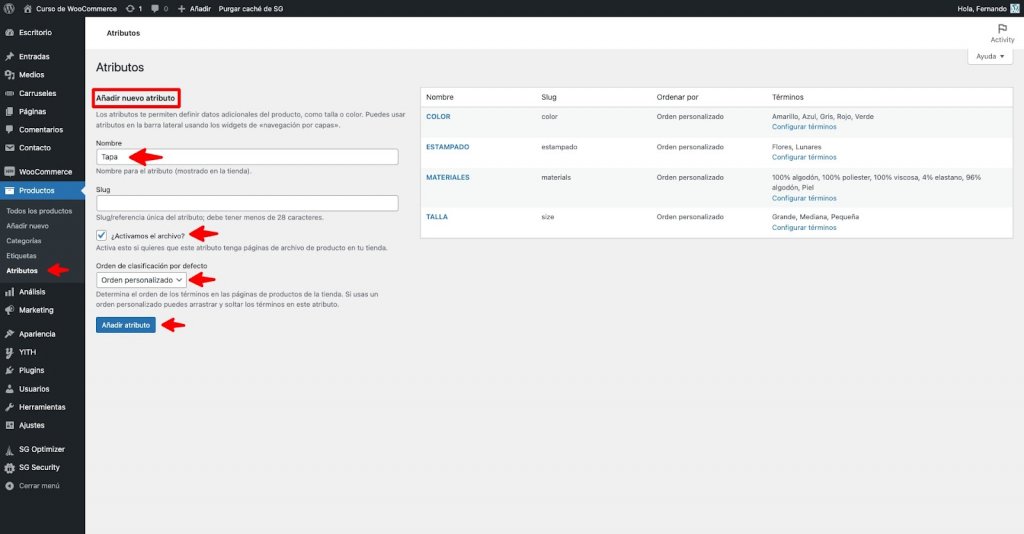Screen dimensions: 1024x534
Task: Click the Ajustes settings icon
Action: pyautogui.click(x=9, y=425)
